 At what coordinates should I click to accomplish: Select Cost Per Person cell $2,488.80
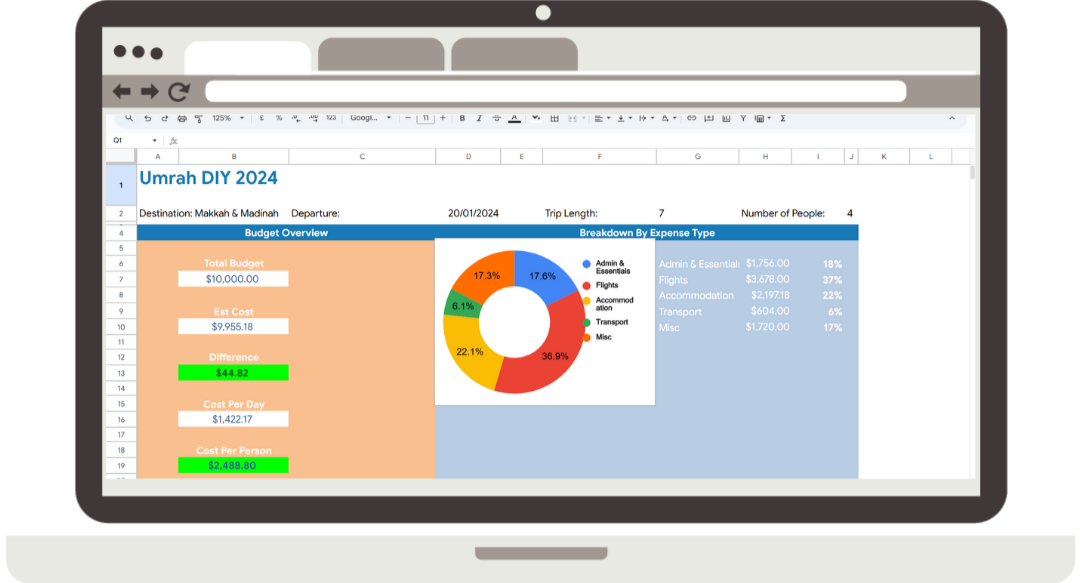coord(233,465)
